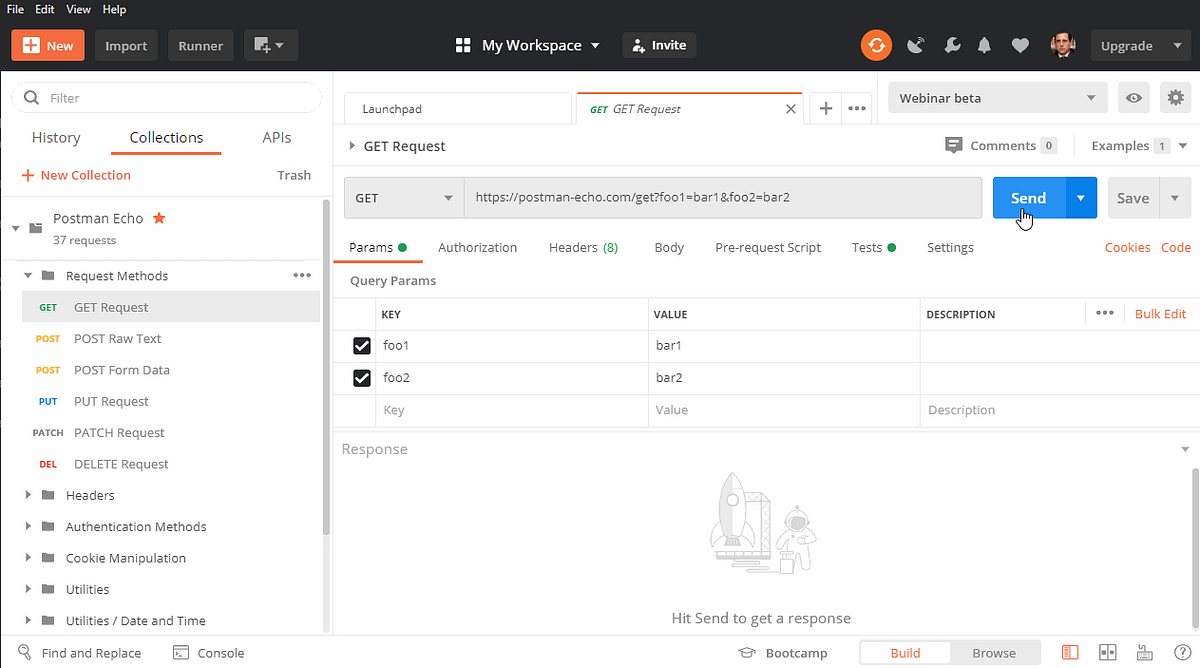Uncheck the foo1 query parameter

tap(361, 346)
